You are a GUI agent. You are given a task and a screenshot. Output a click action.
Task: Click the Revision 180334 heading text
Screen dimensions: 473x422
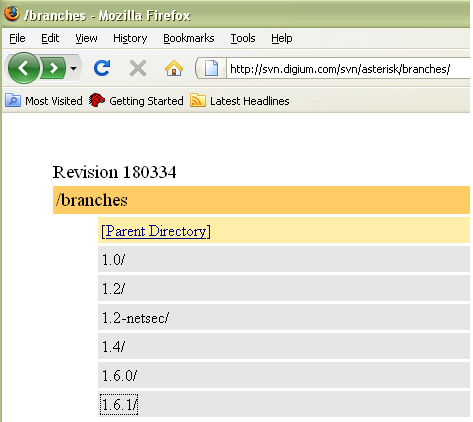[114, 172]
